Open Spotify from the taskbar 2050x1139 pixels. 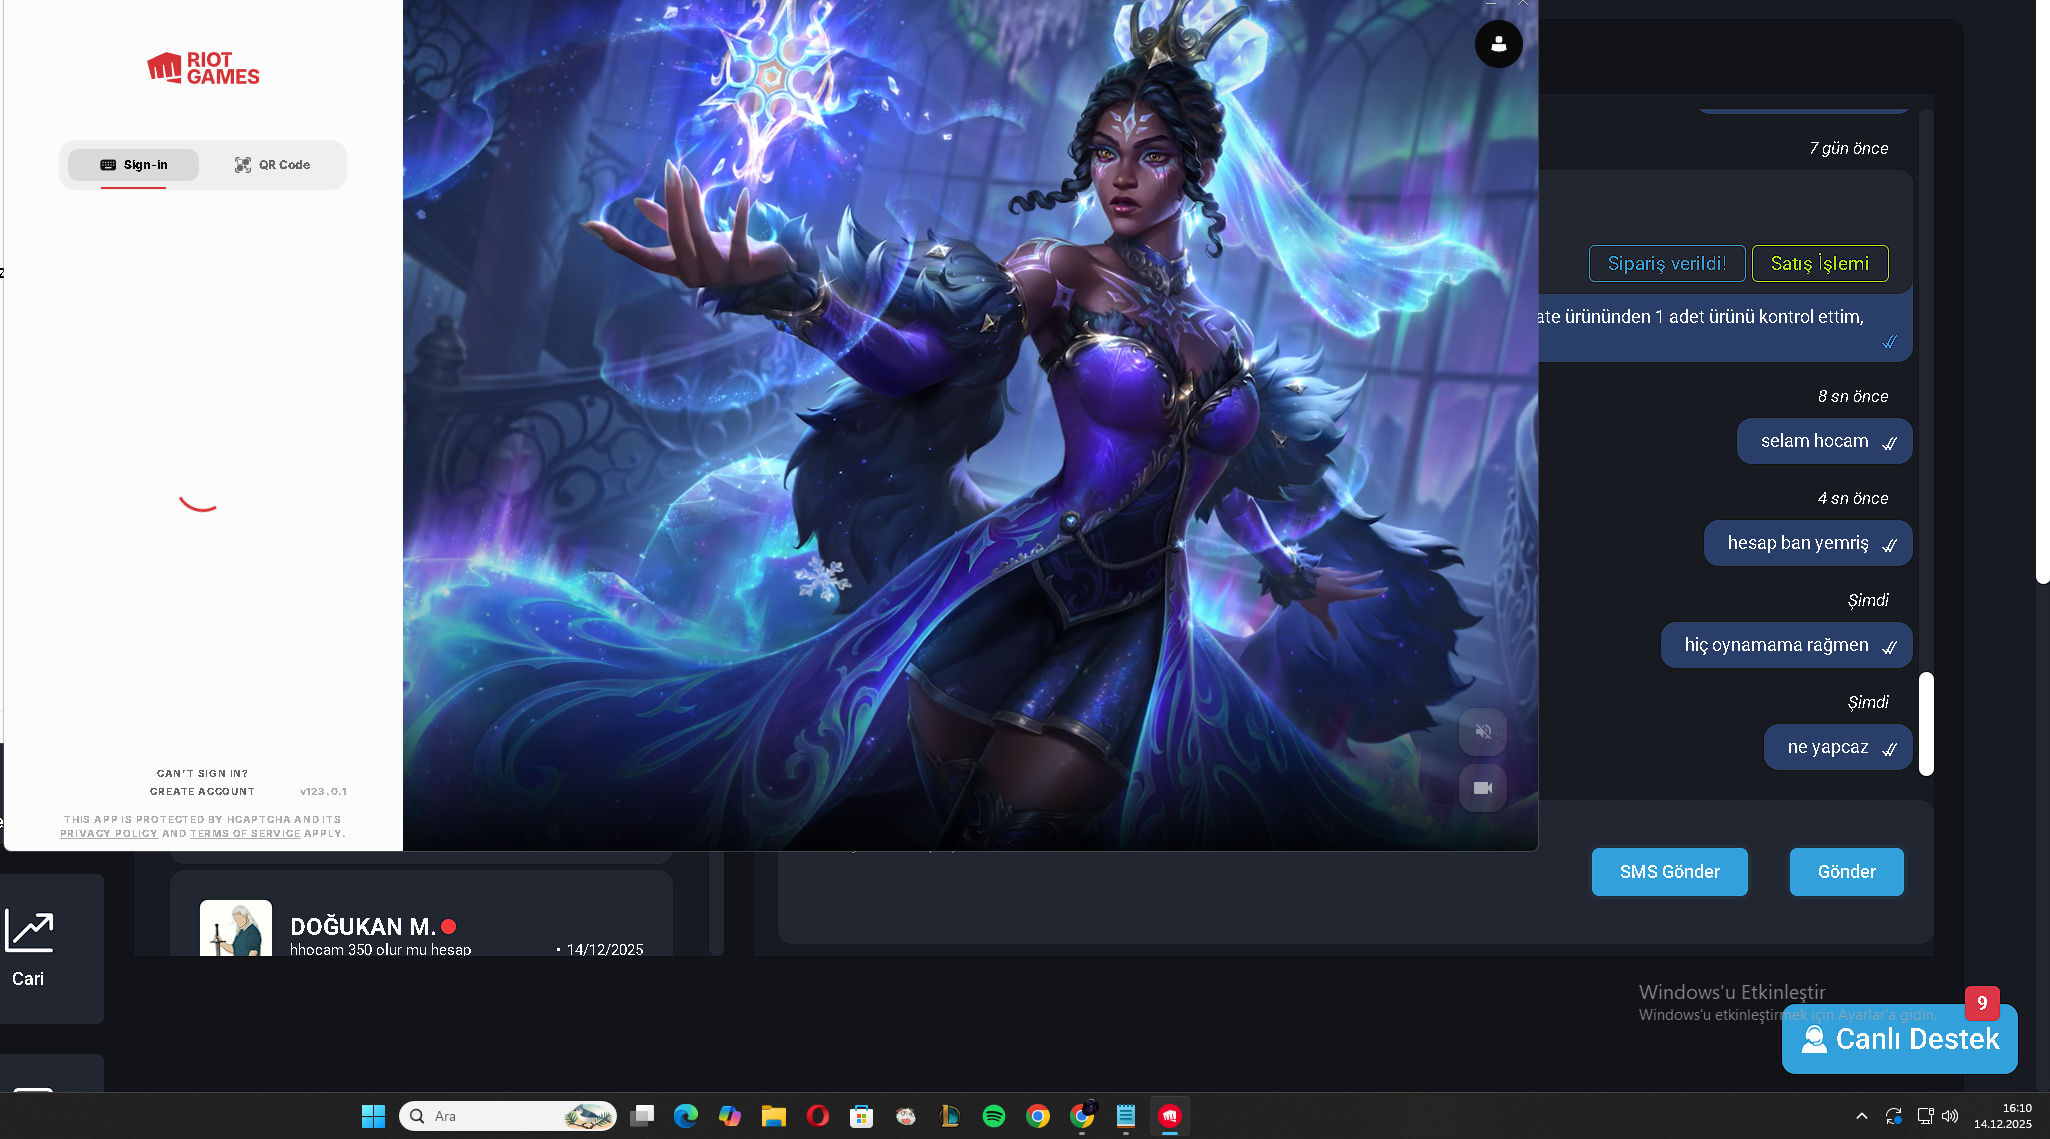(x=994, y=1116)
